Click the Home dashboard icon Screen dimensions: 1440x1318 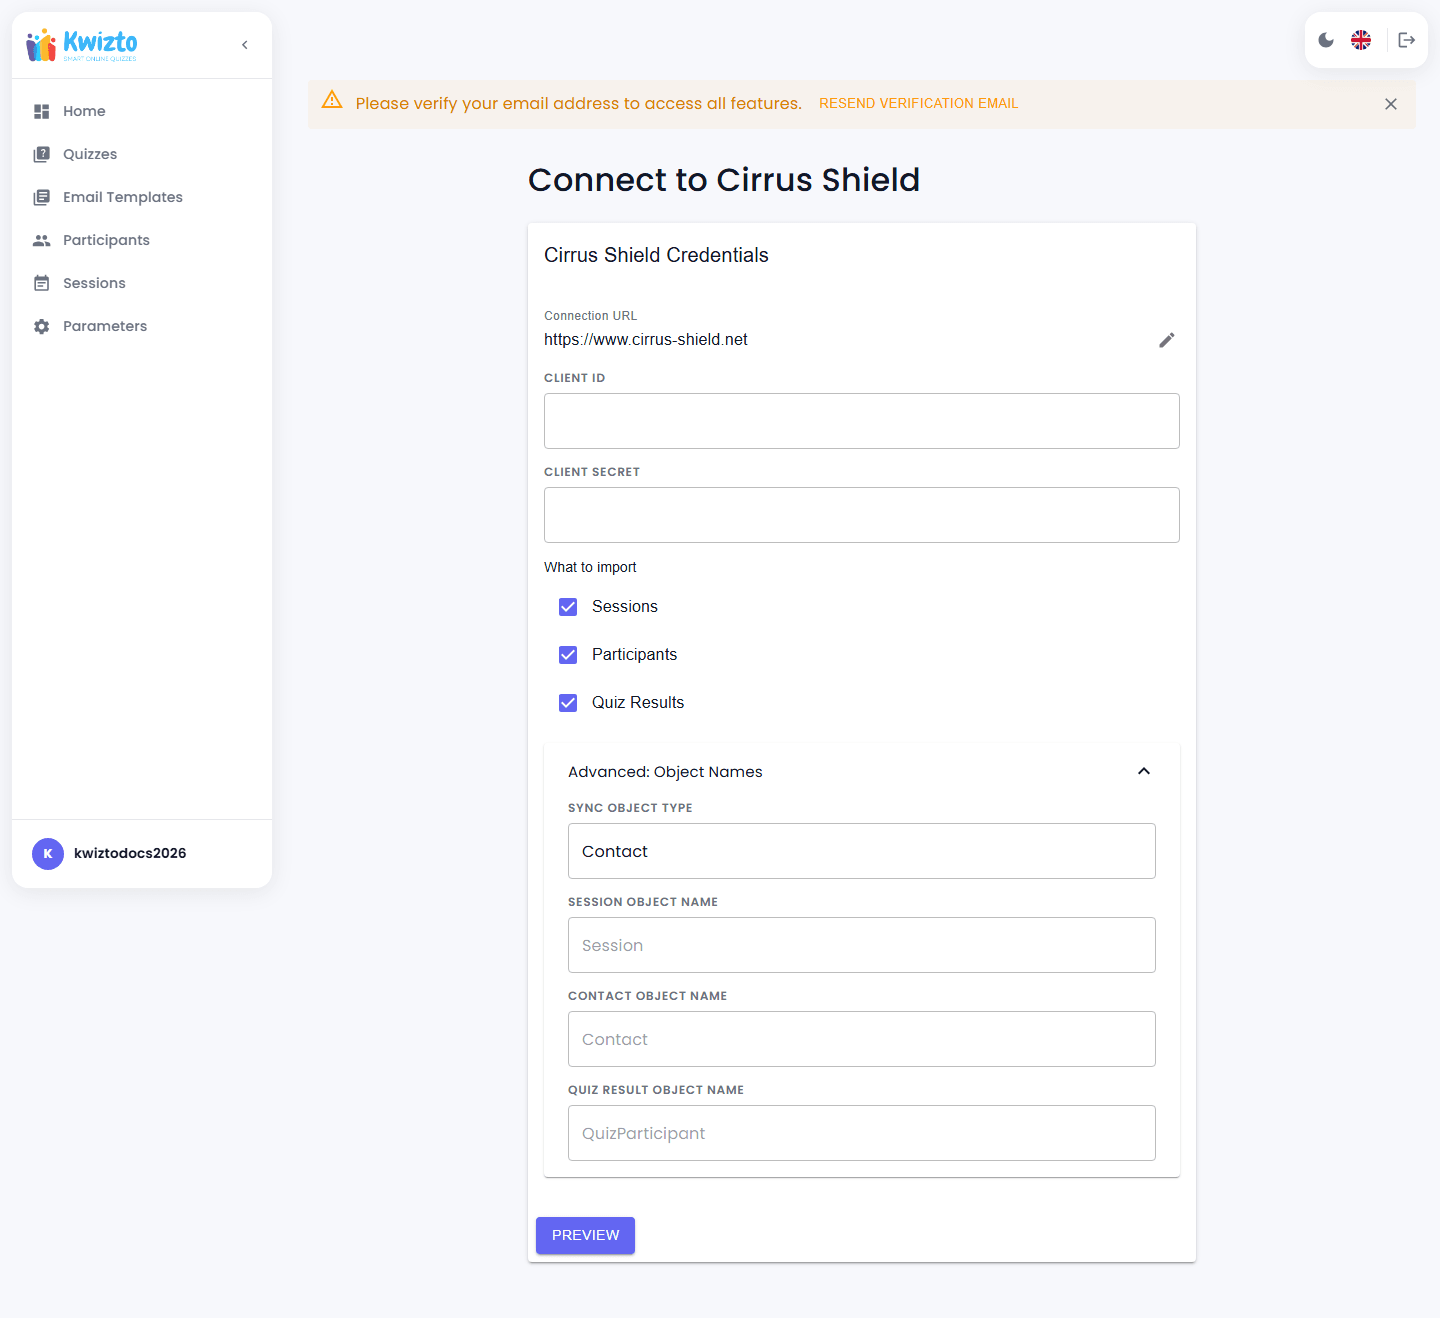pos(41,111)
